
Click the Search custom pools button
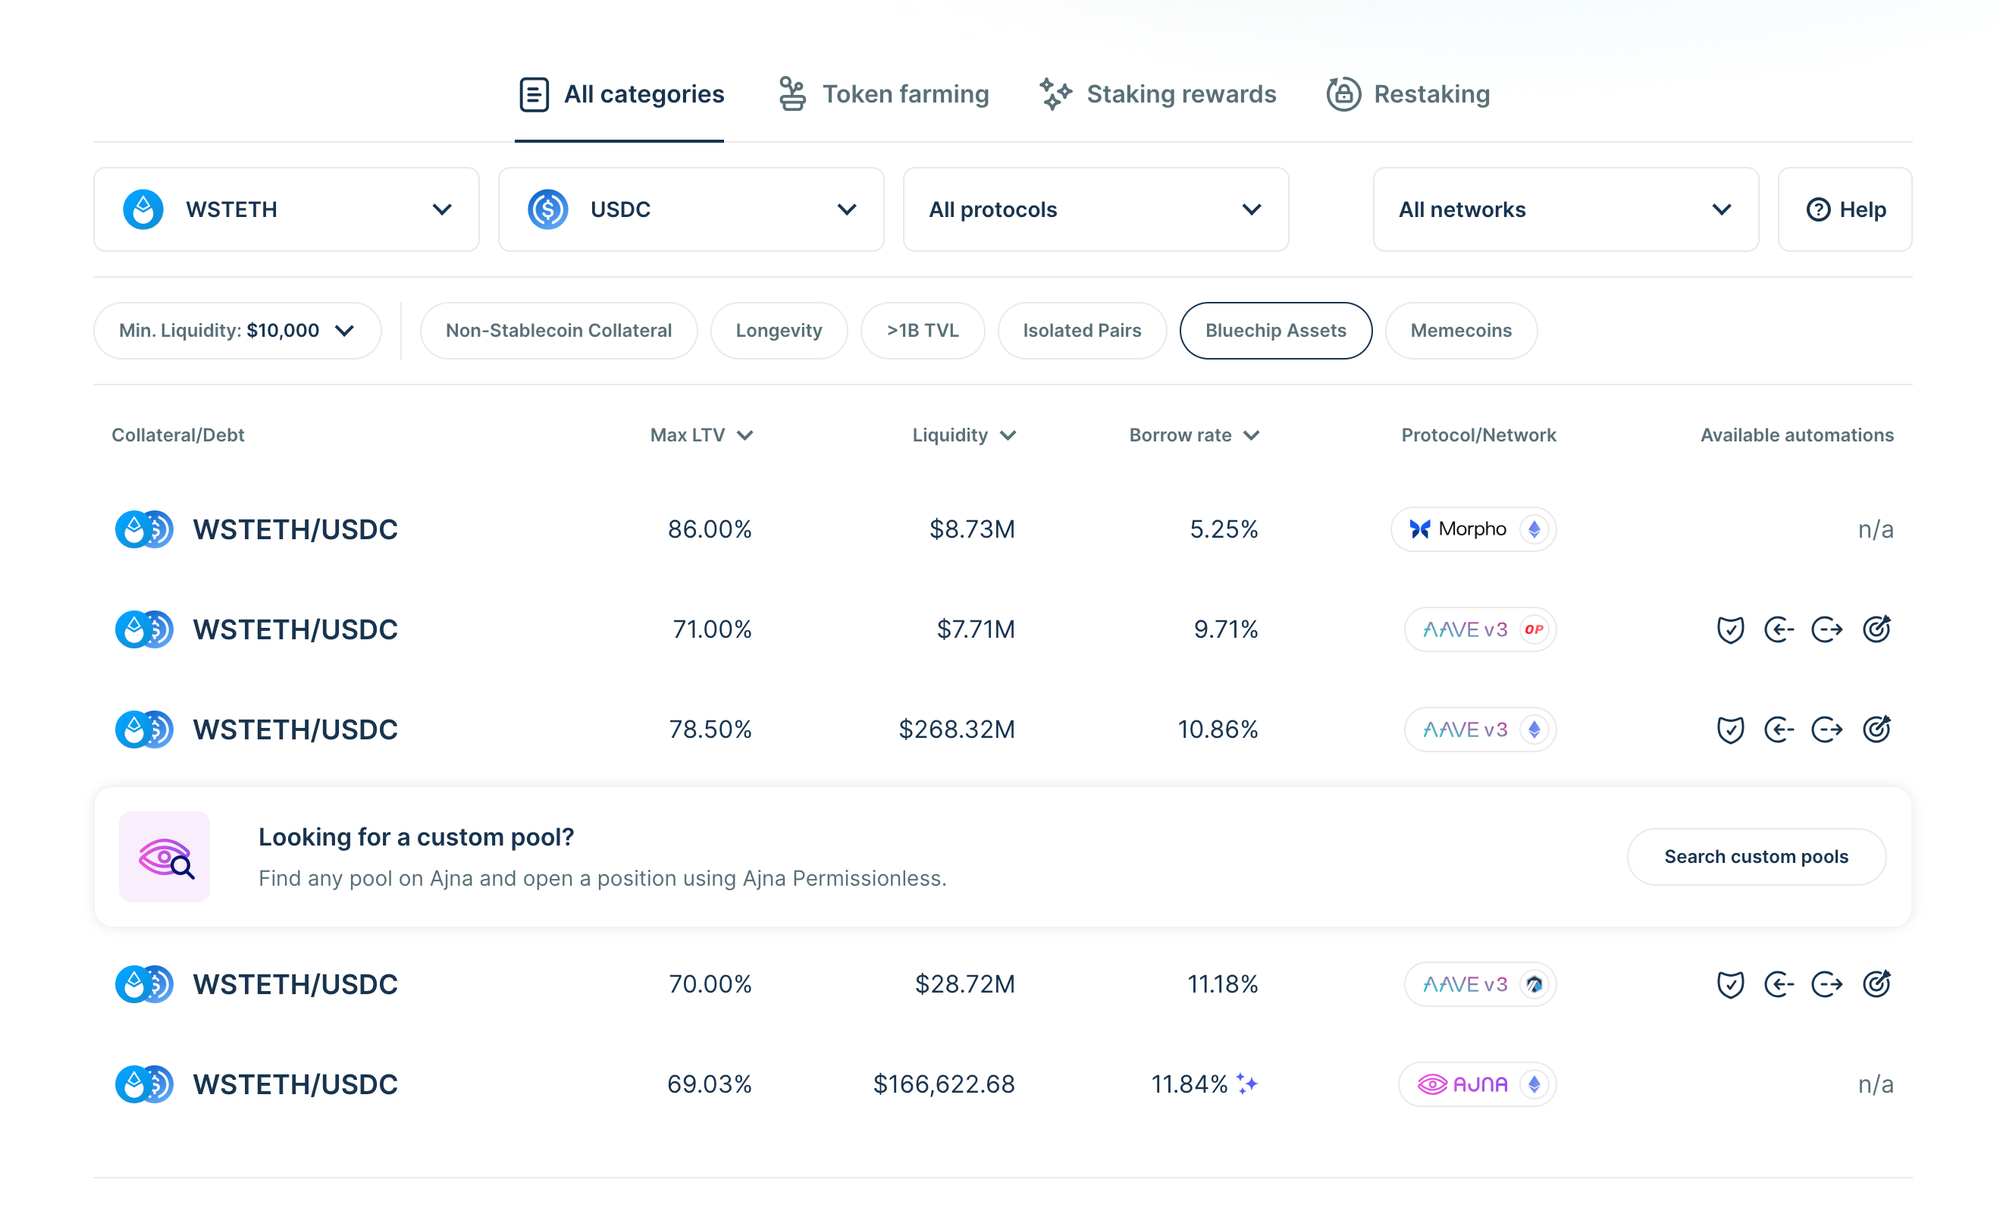(1756, 857)
